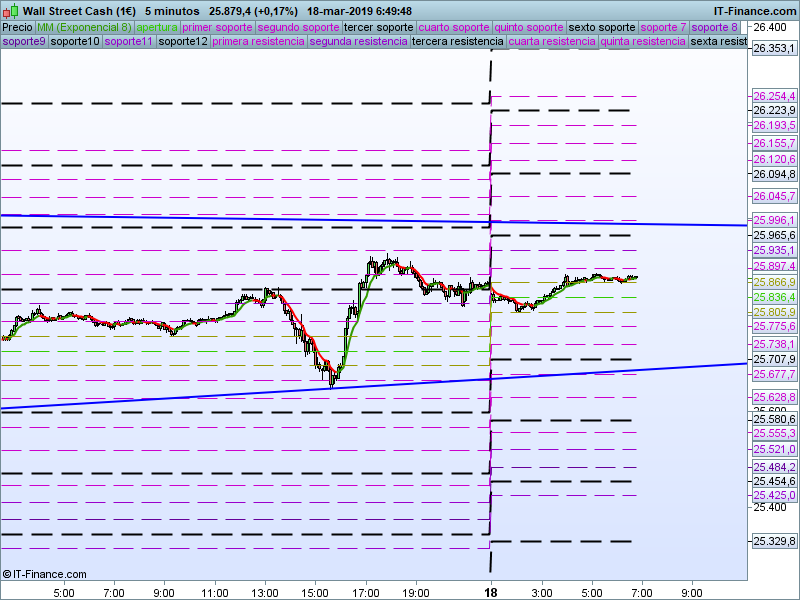The height and width of the screenshot is (600, 800).
Task: Click the 25.836,4 price label
Action: click(x=774, y=297)
